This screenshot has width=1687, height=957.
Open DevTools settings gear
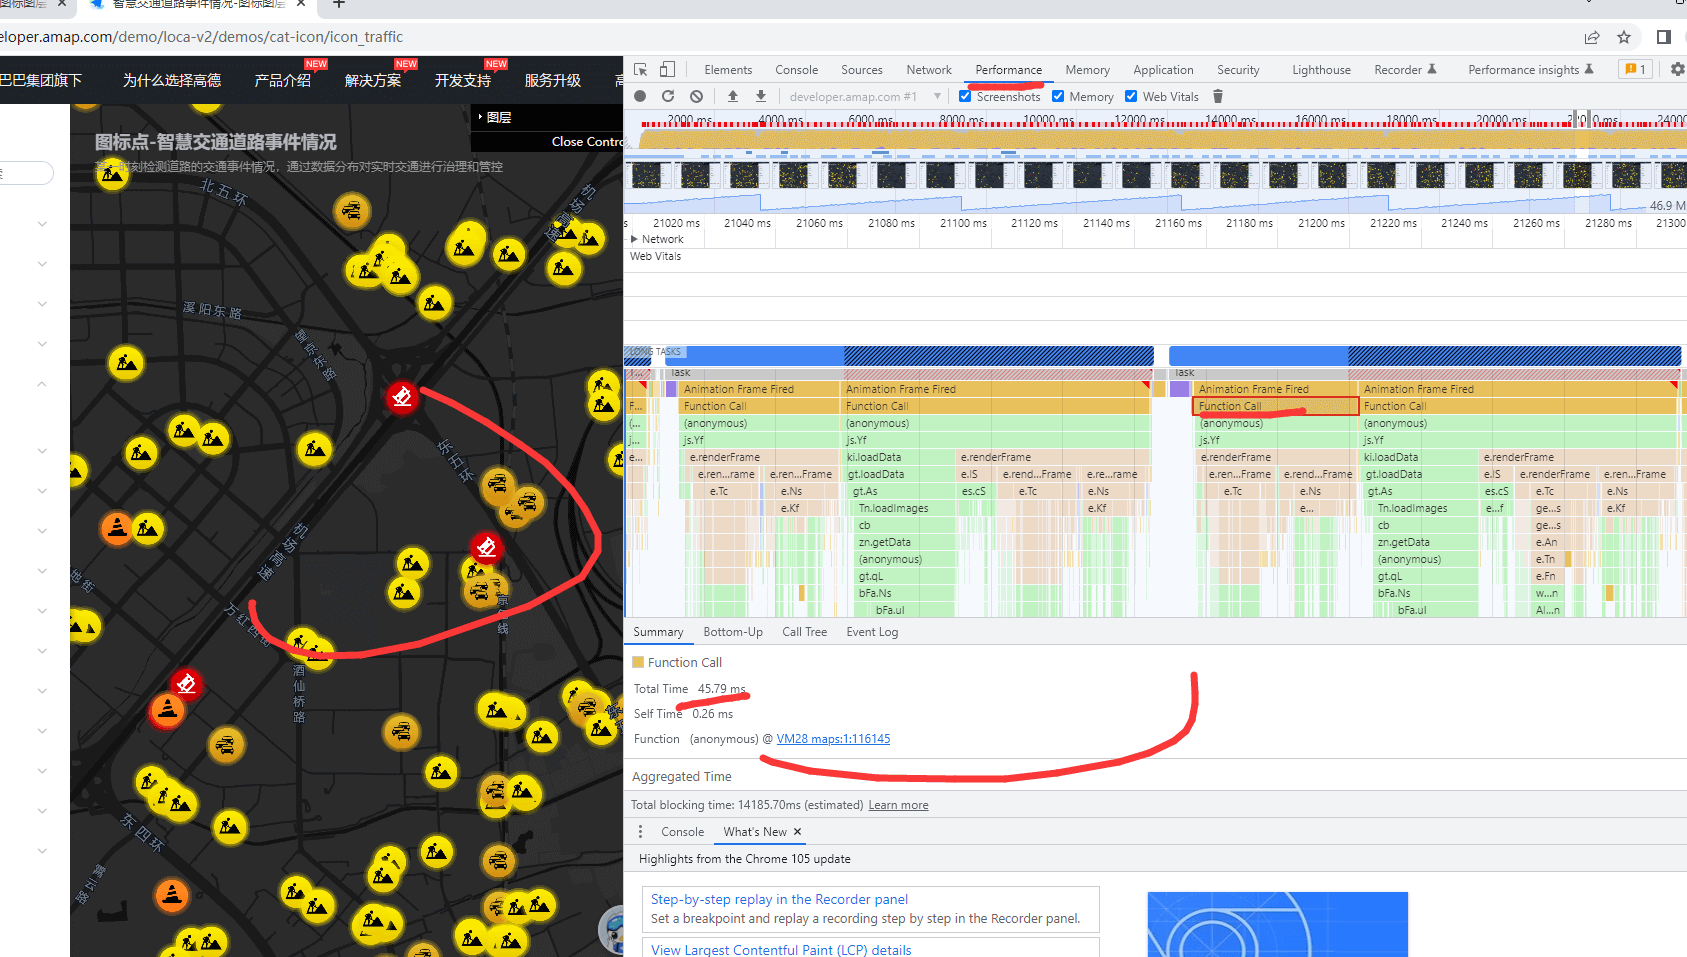(1677, 70)
